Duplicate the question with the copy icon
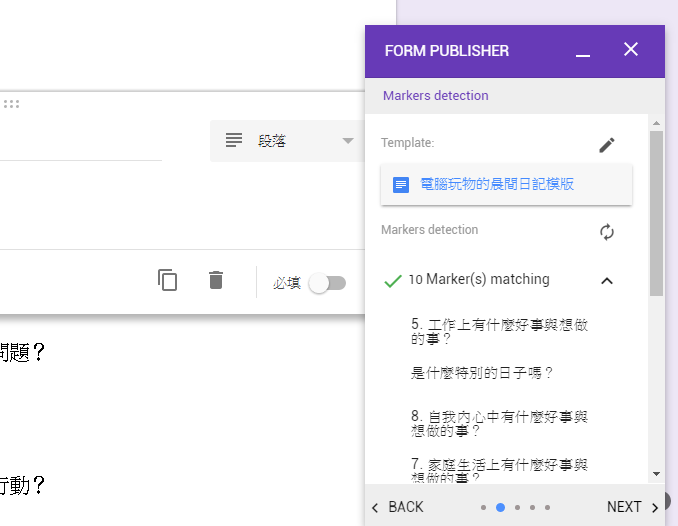Screen dimensions: 678x526 [x=167, y=280]
